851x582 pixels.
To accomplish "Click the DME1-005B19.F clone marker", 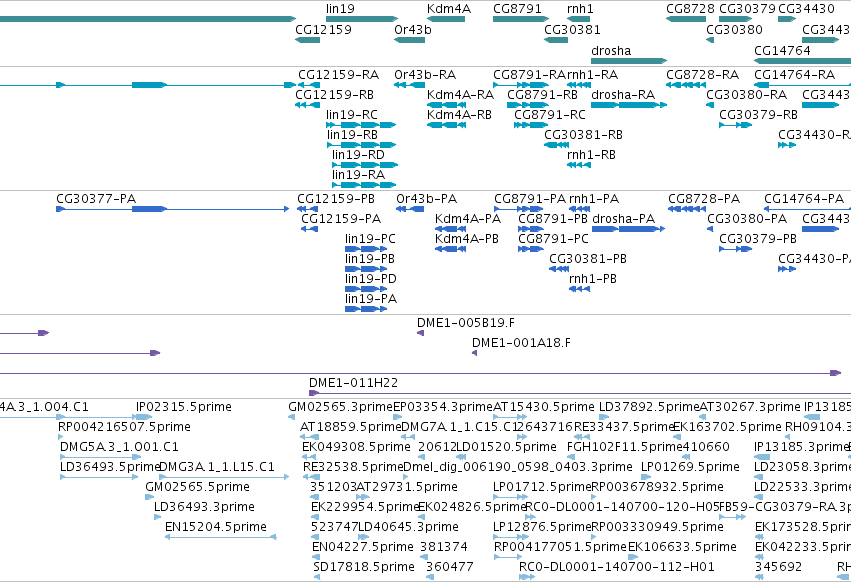I will tap(420, 333).
